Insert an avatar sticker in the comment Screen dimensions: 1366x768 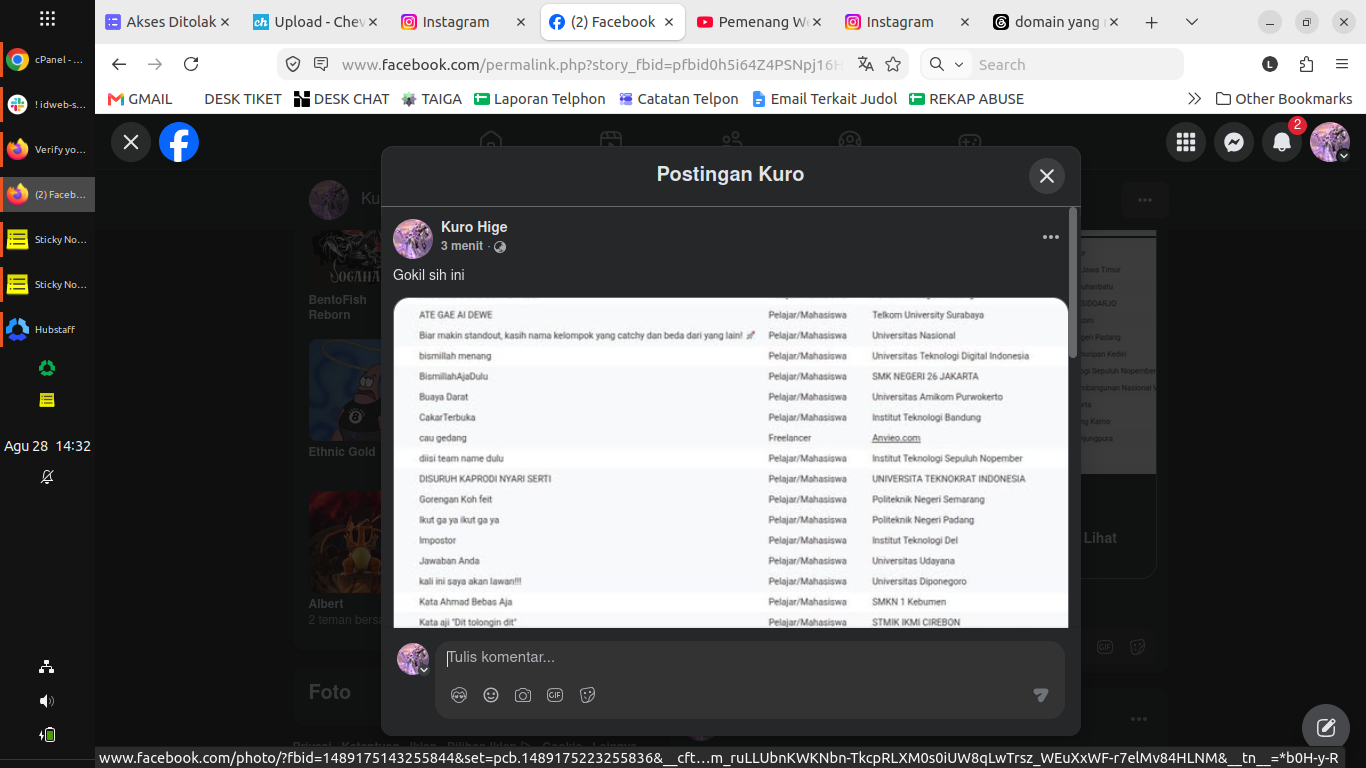pos(459,695)
